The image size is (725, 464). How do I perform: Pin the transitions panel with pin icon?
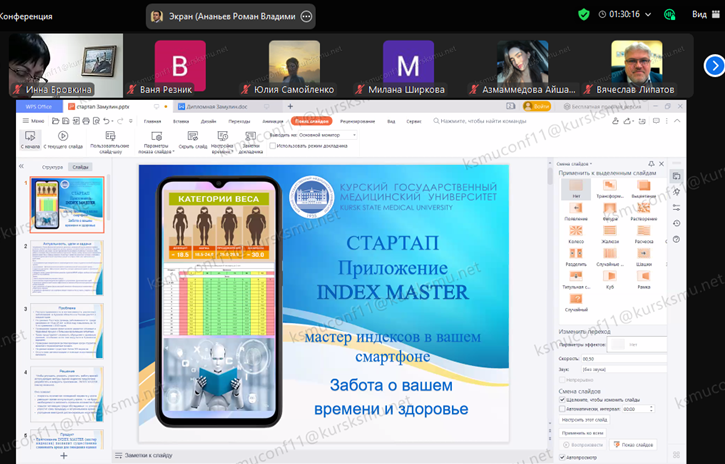point(651,164)
